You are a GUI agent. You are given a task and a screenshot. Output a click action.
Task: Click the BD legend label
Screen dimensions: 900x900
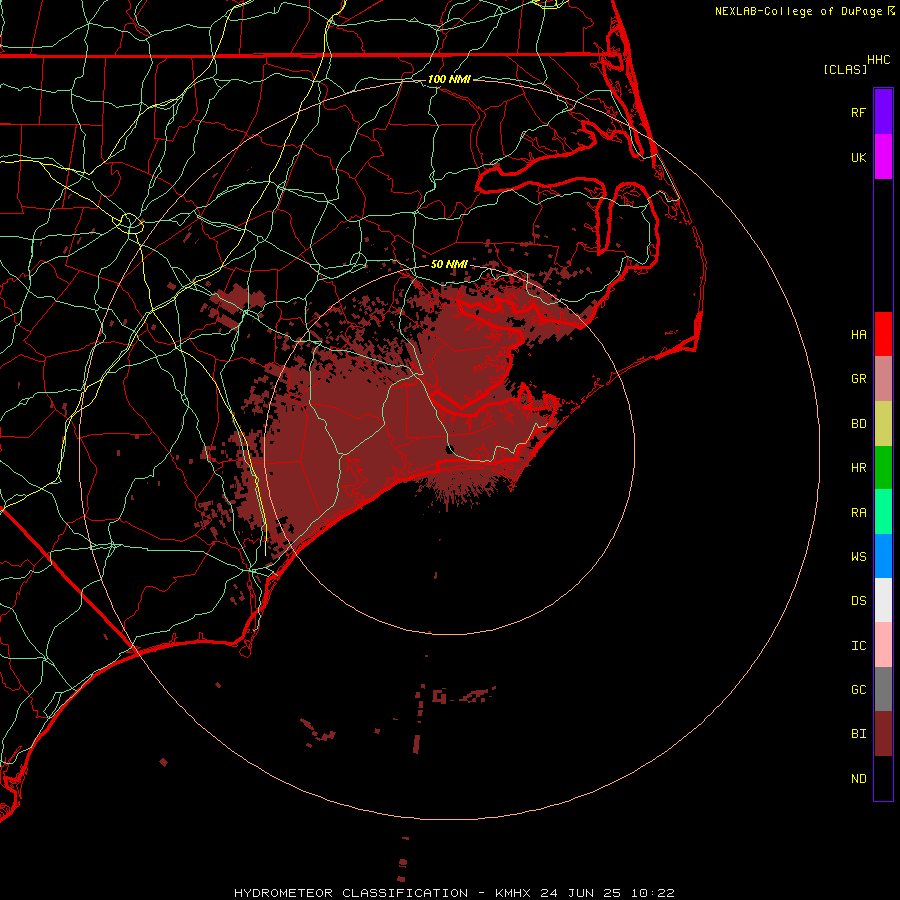pos(858,424)
